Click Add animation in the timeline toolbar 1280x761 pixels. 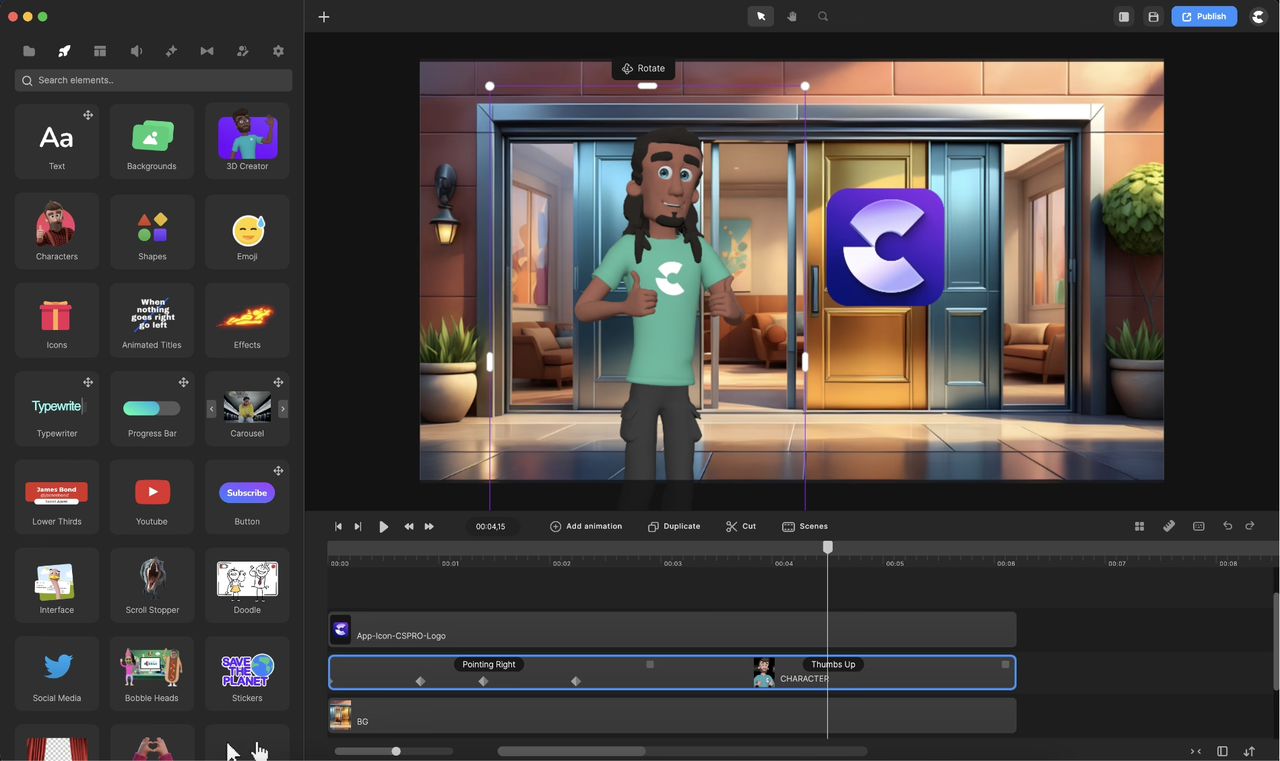[586, 525]
